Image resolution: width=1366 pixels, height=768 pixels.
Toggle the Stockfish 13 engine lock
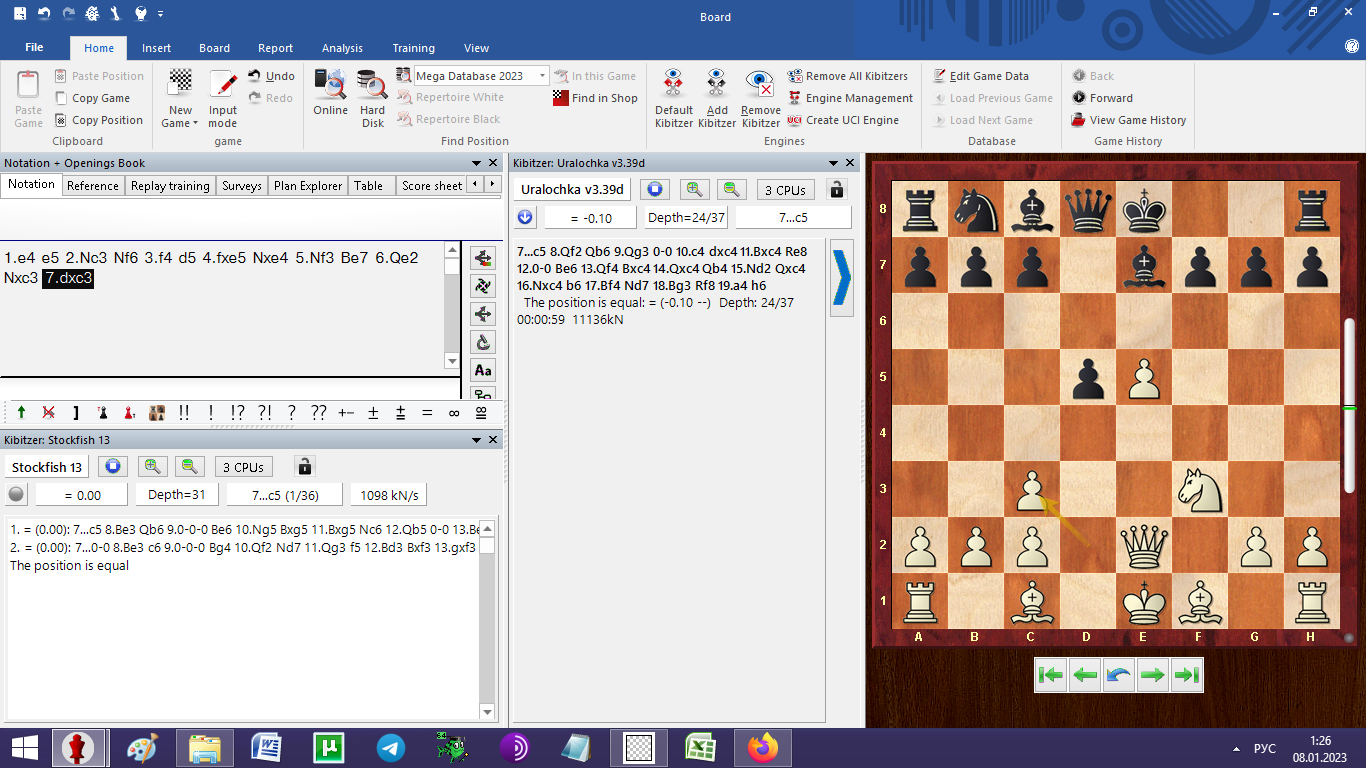click(305, 467)
